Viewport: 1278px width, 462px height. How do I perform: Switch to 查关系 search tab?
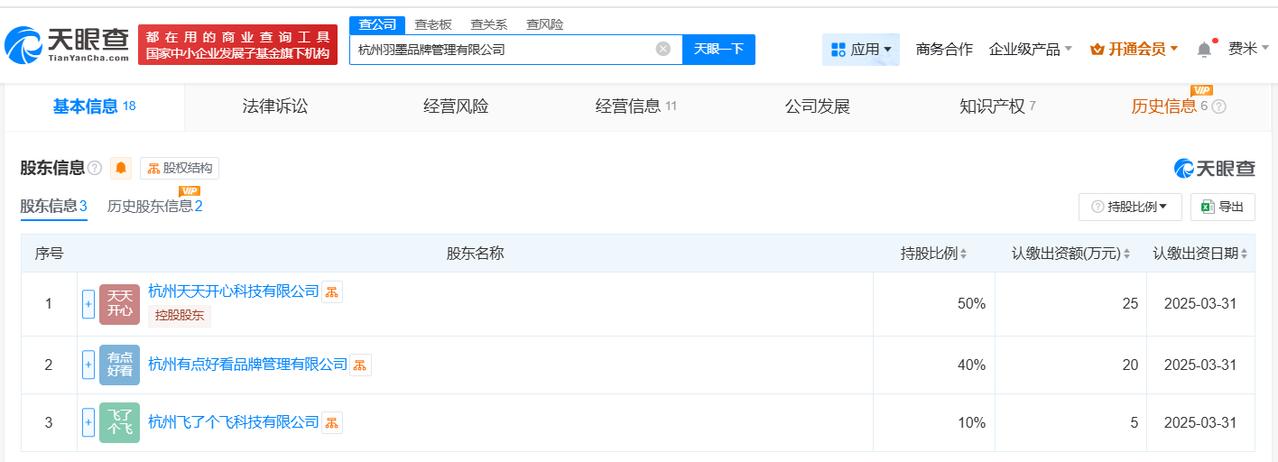tap(489, 24)
